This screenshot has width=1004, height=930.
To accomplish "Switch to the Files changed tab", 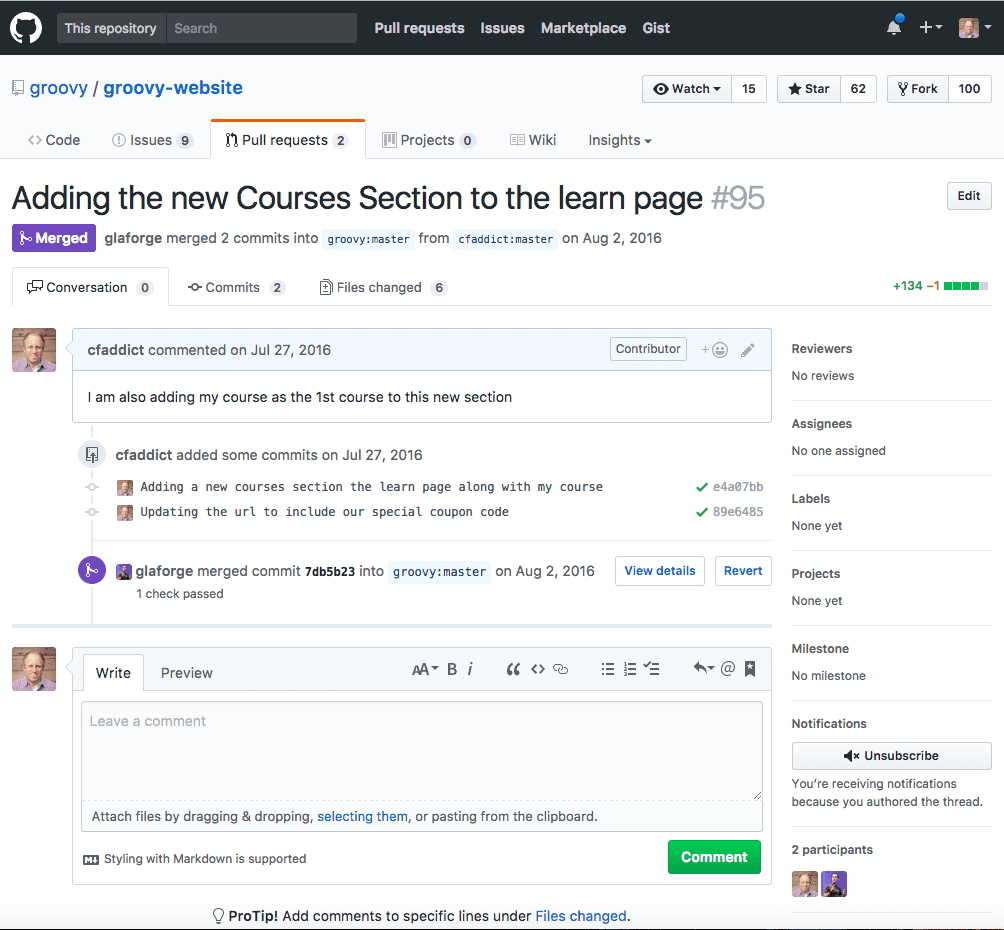I will 379,288.
